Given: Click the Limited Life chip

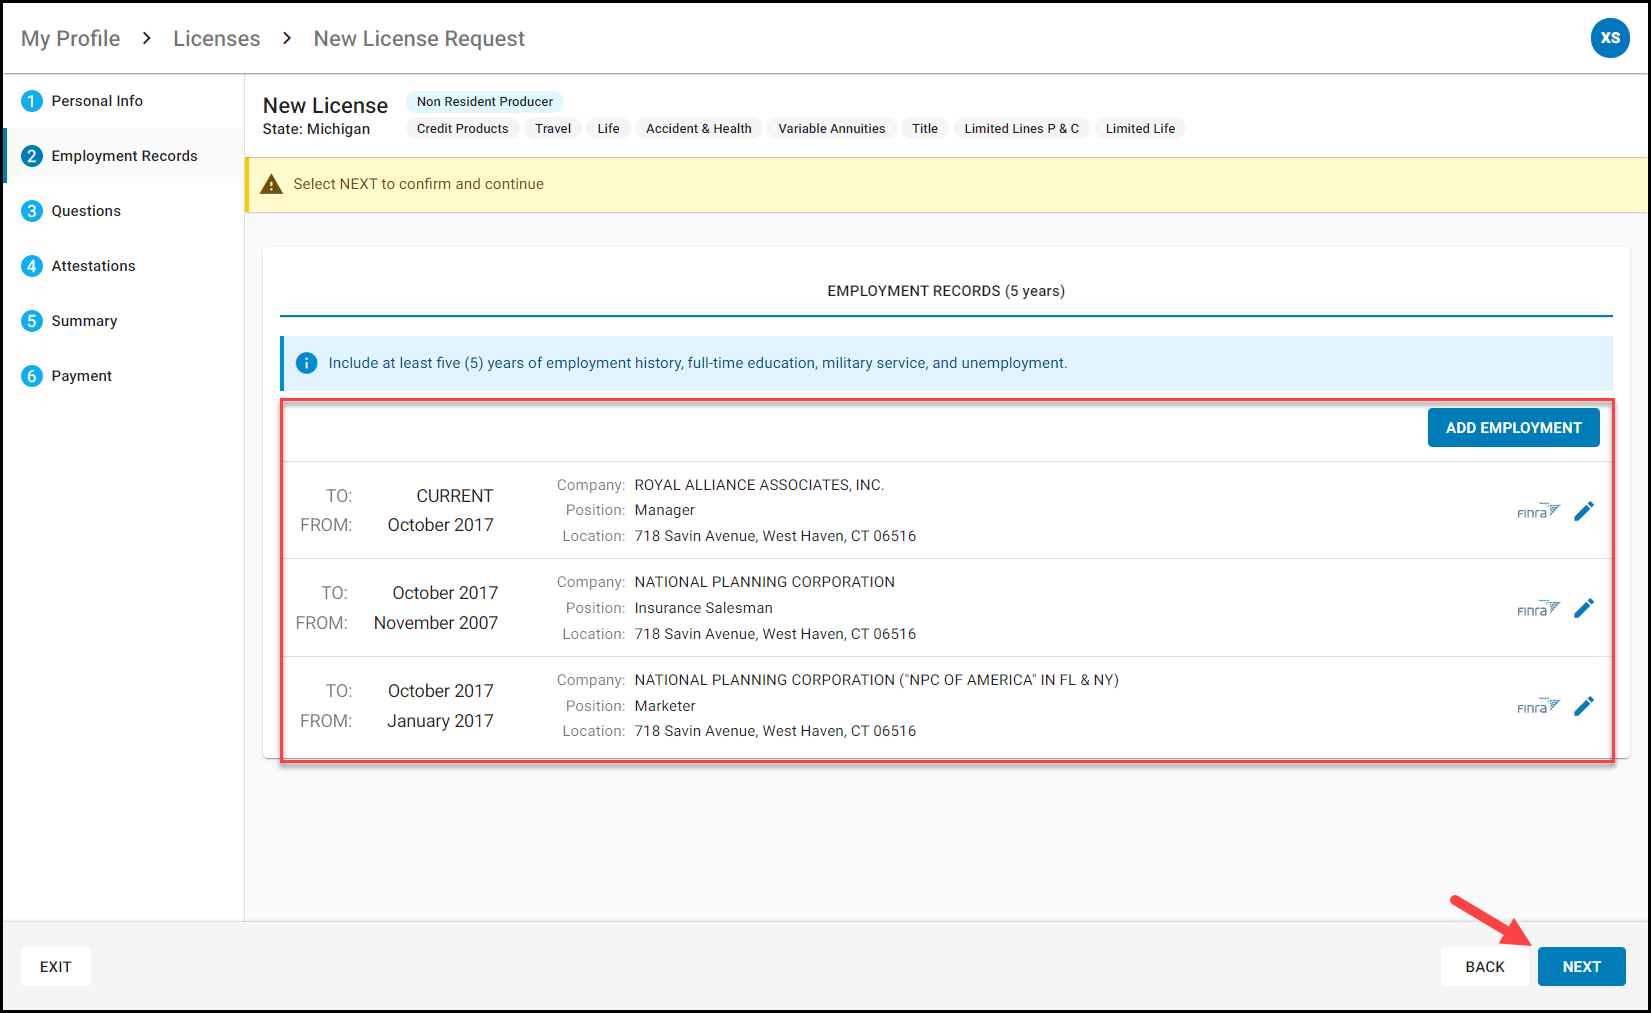Looking at the screenshot, I should tap(1140, 129).
